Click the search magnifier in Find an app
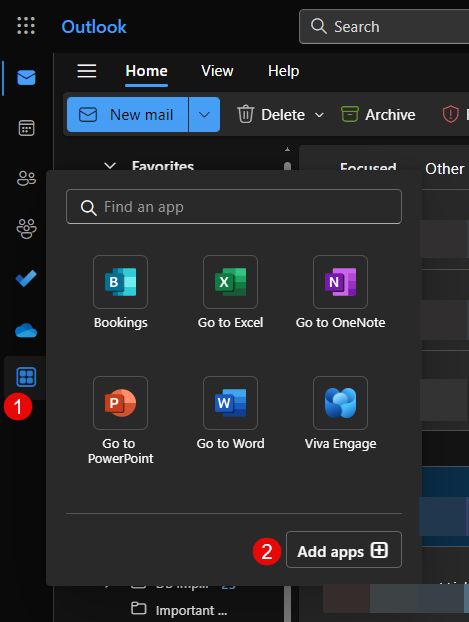The height and width of the screenshot is (622, 469). [x=88, y=207]
